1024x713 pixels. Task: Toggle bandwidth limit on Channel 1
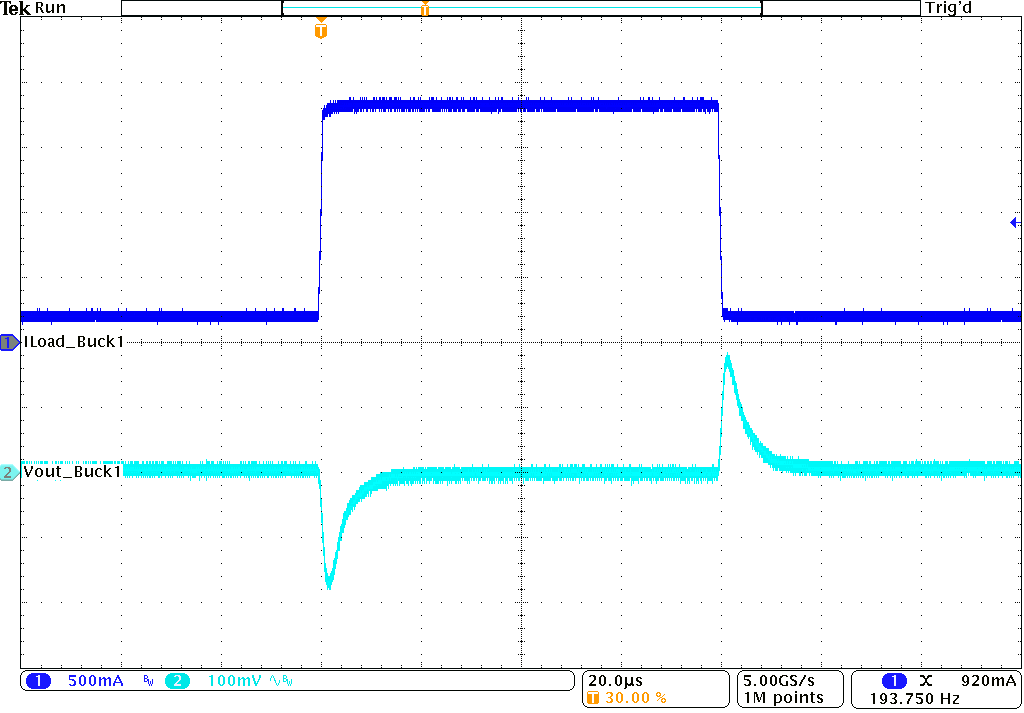click(x=146, y=680)
